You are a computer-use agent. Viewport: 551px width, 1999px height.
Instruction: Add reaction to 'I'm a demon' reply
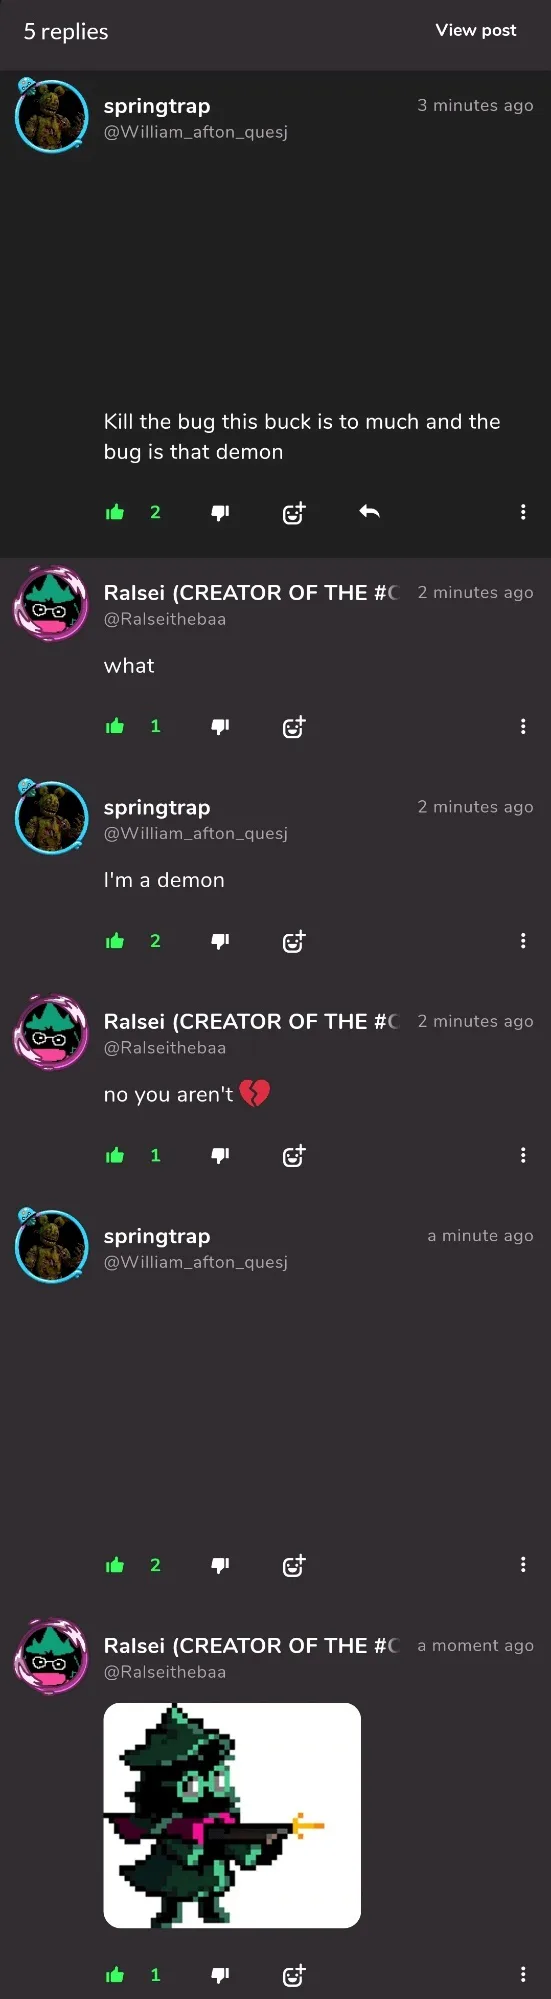[x=293, y=940]
